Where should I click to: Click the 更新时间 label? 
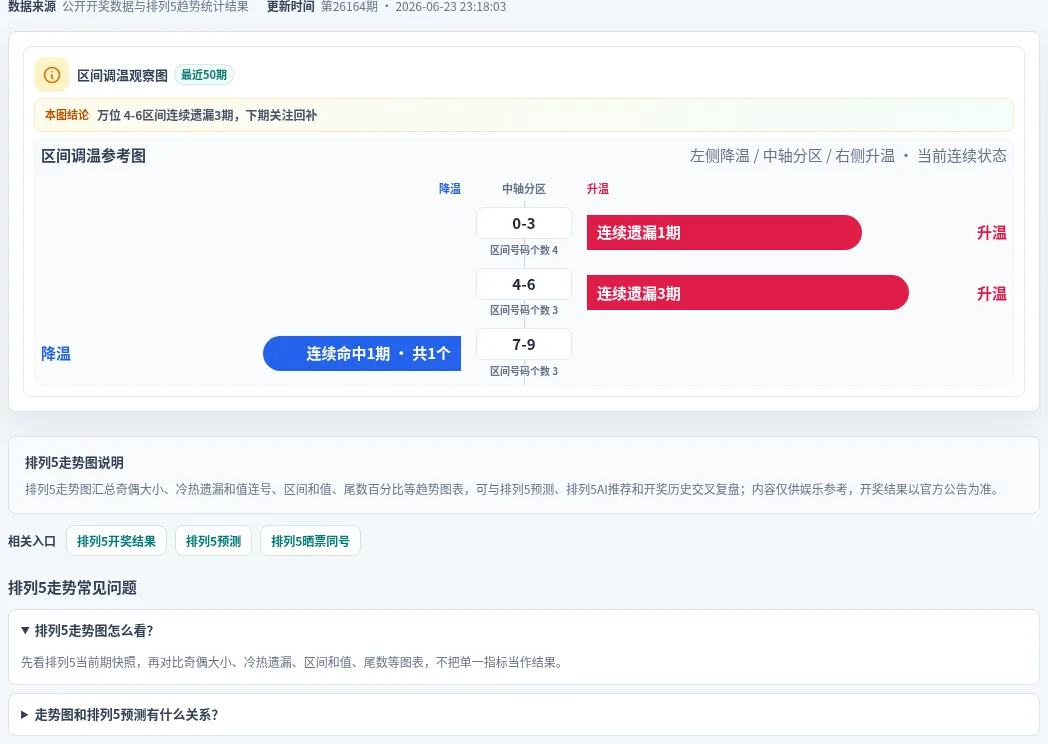pos(291,7)
